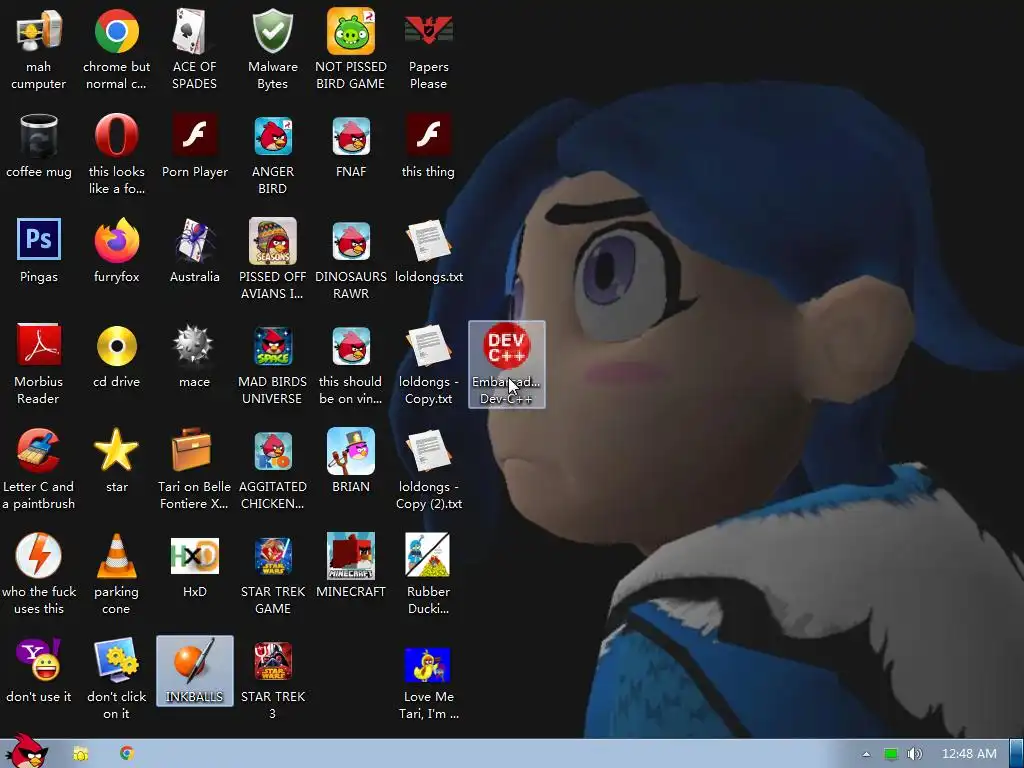Launch Chrome from the taskbar
1024x768 pixels.
pyautogui.click(x=127, y=753)
